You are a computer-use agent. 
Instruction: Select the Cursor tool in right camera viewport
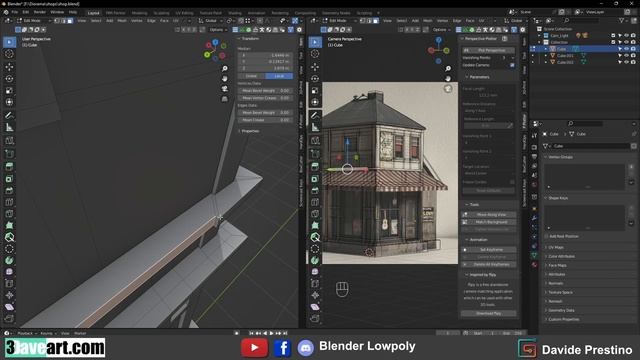point(315,54)
